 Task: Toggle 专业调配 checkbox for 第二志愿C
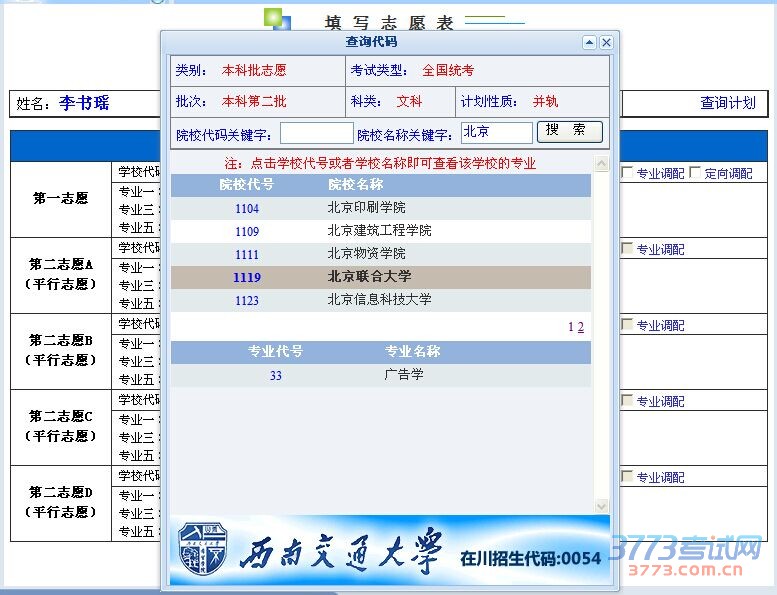pos(628,401)
